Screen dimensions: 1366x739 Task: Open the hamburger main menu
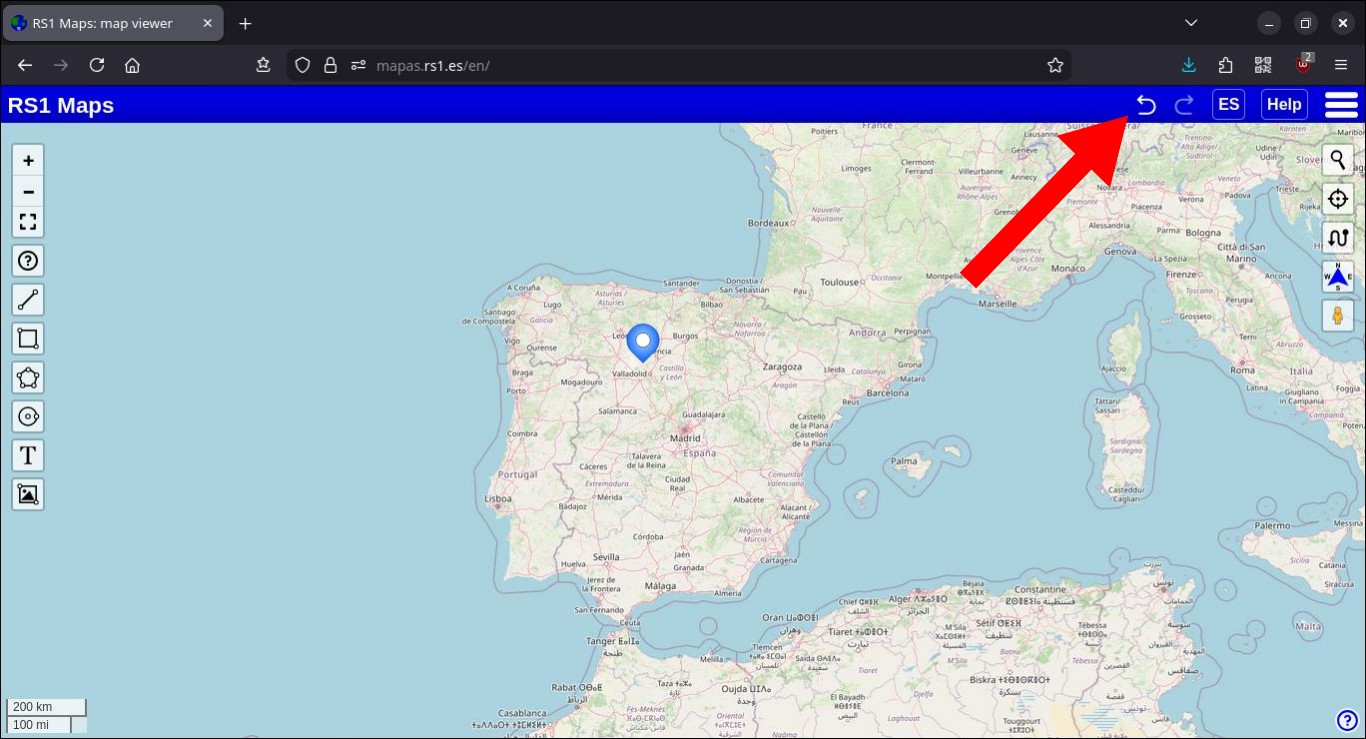tap(1341, 105)
